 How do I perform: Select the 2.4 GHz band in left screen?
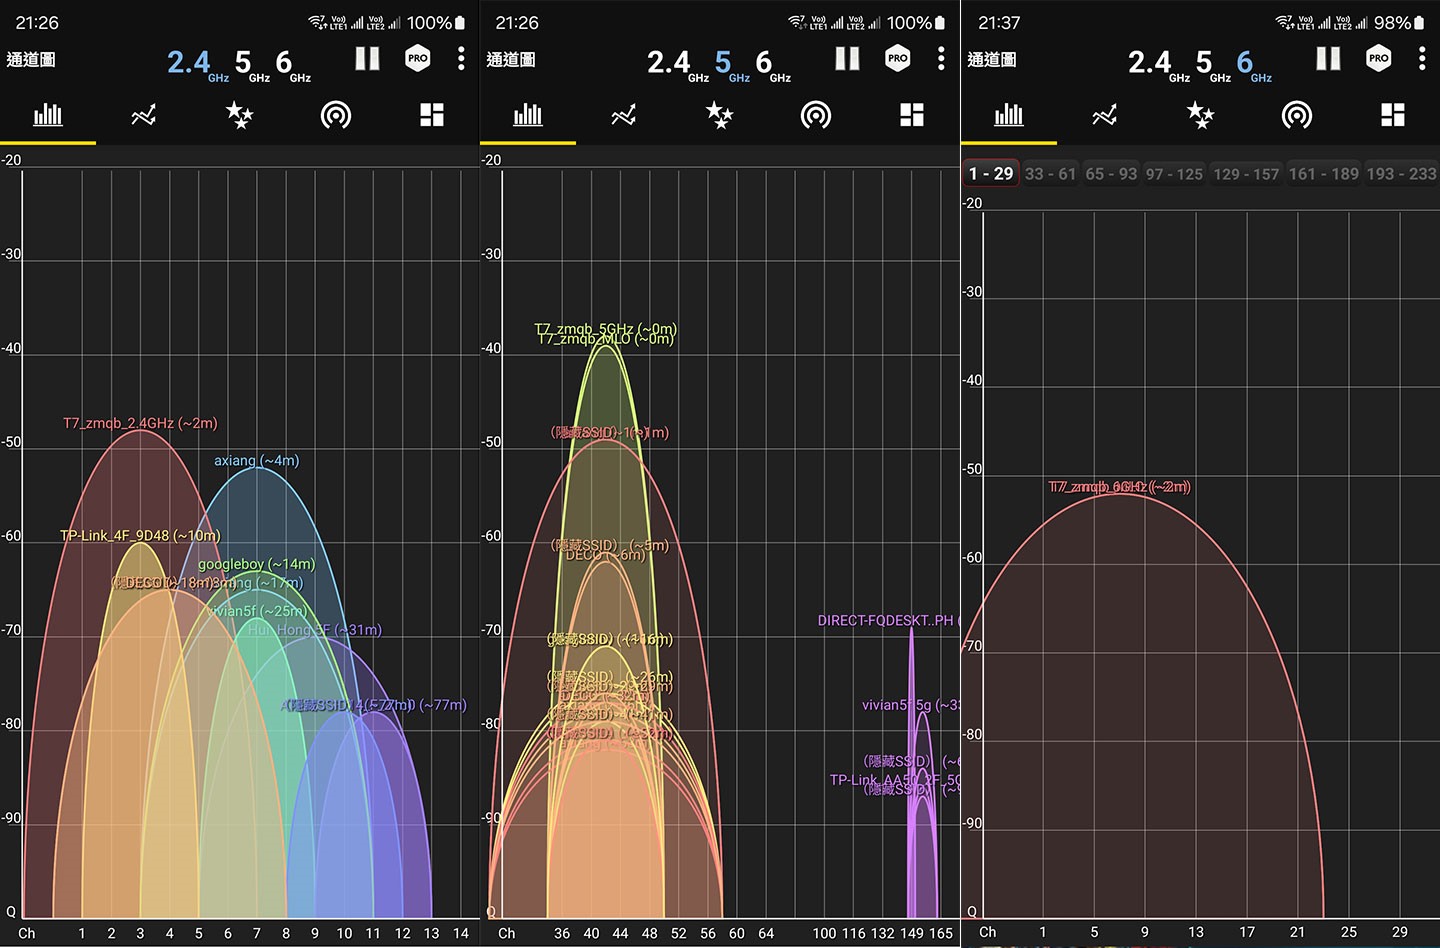tap(198, 64)
